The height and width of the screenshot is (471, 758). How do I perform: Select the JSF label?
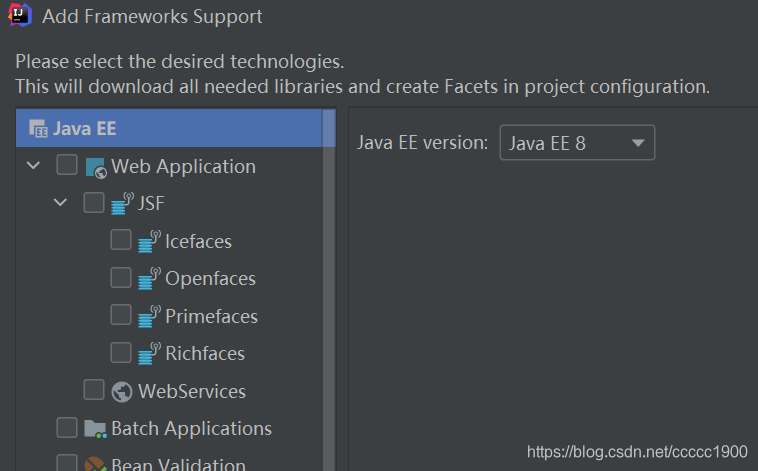[x=151, y=204]
